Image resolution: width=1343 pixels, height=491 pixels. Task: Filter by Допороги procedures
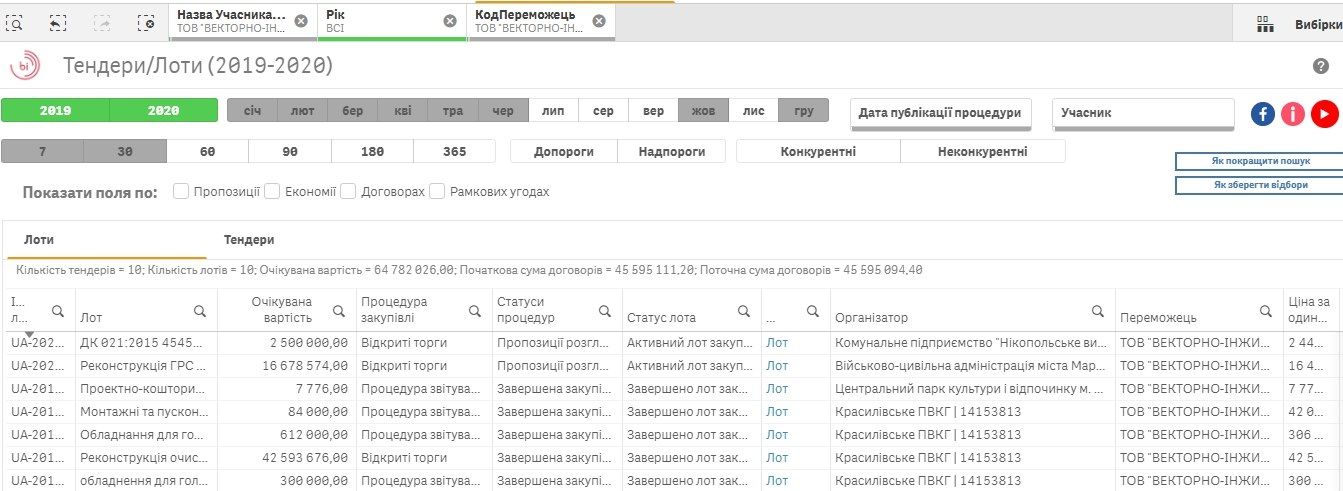564,152
